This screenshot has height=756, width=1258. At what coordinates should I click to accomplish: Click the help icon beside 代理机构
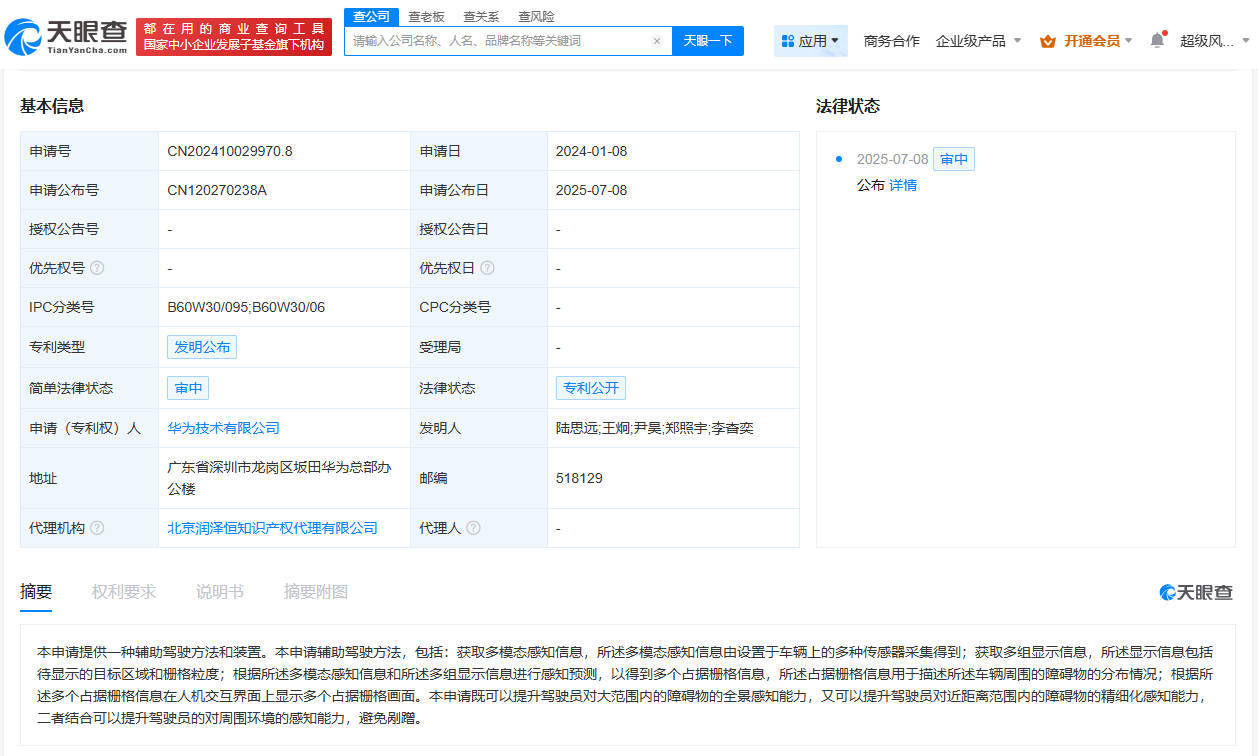(97, 527)
